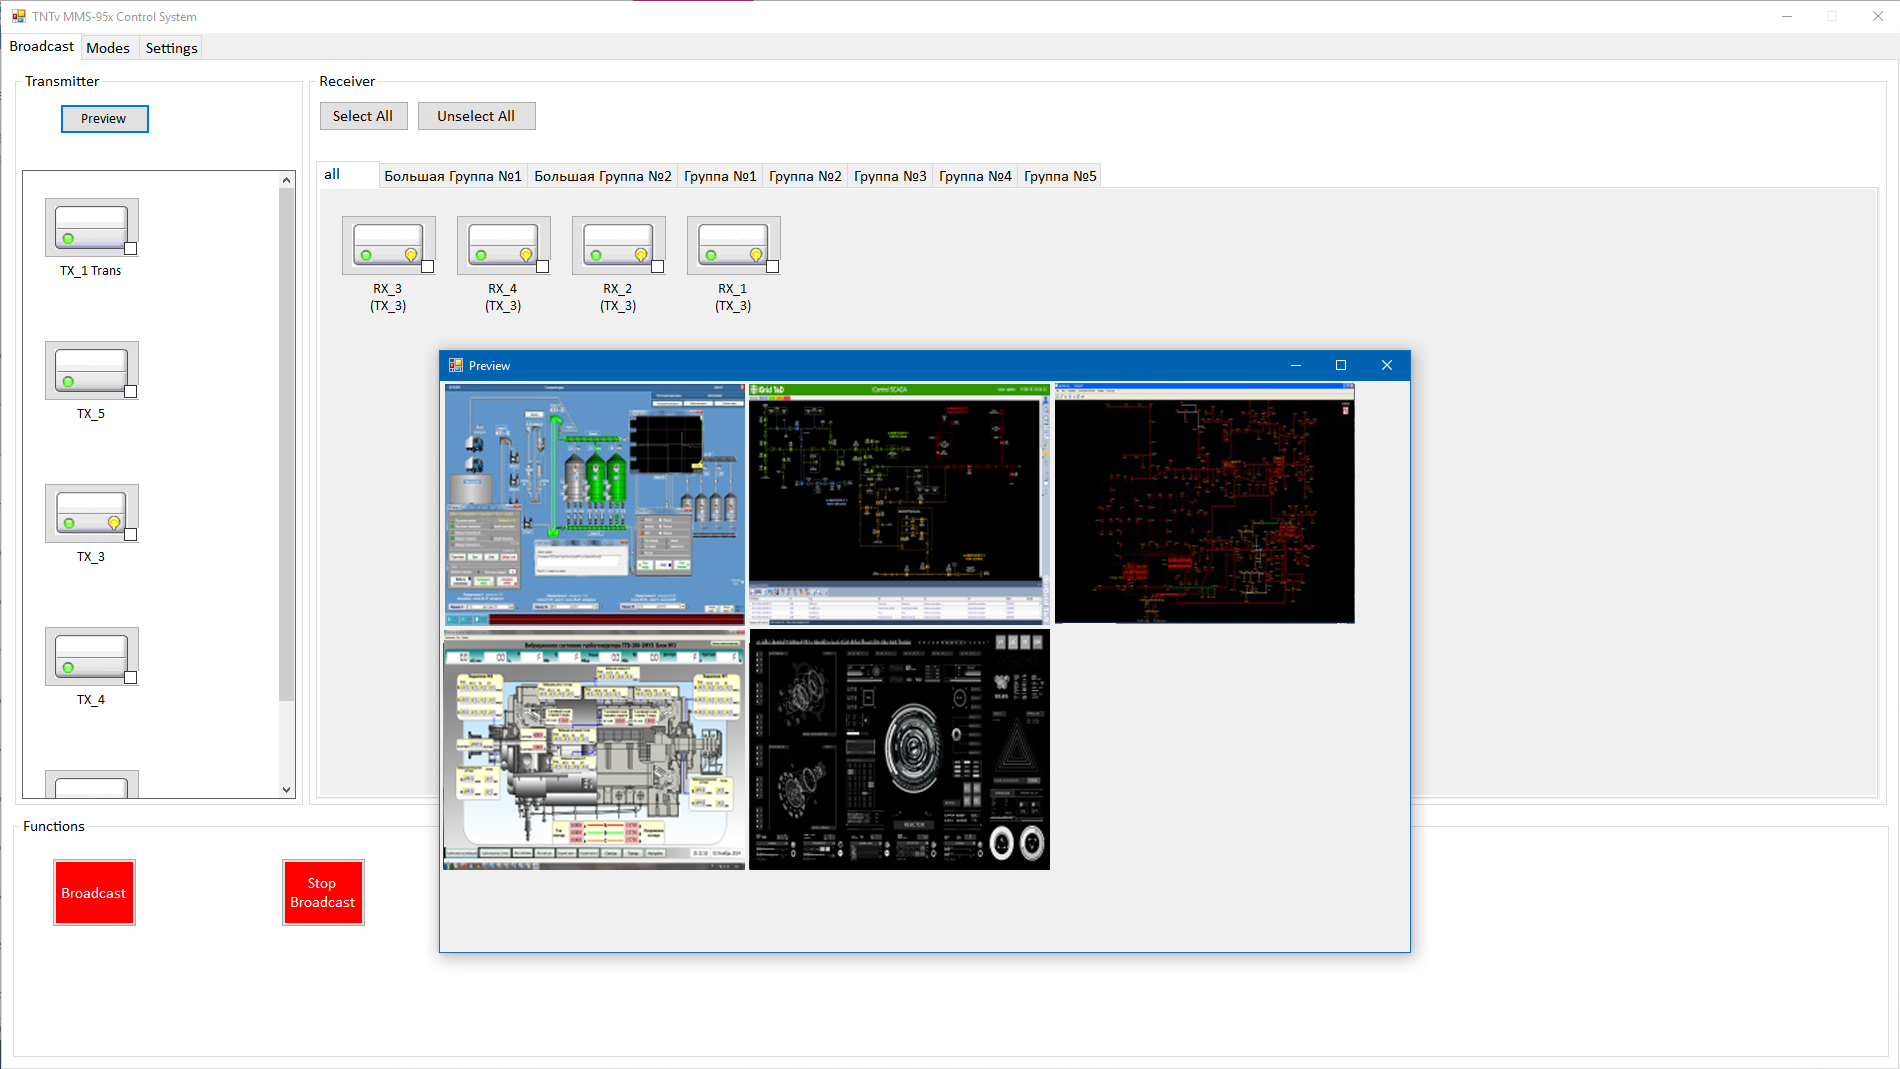Viewport: 1900px width, 1069px height.
Task: Click the red Stop Broadcast button
Action: click(x=322, y=893)
